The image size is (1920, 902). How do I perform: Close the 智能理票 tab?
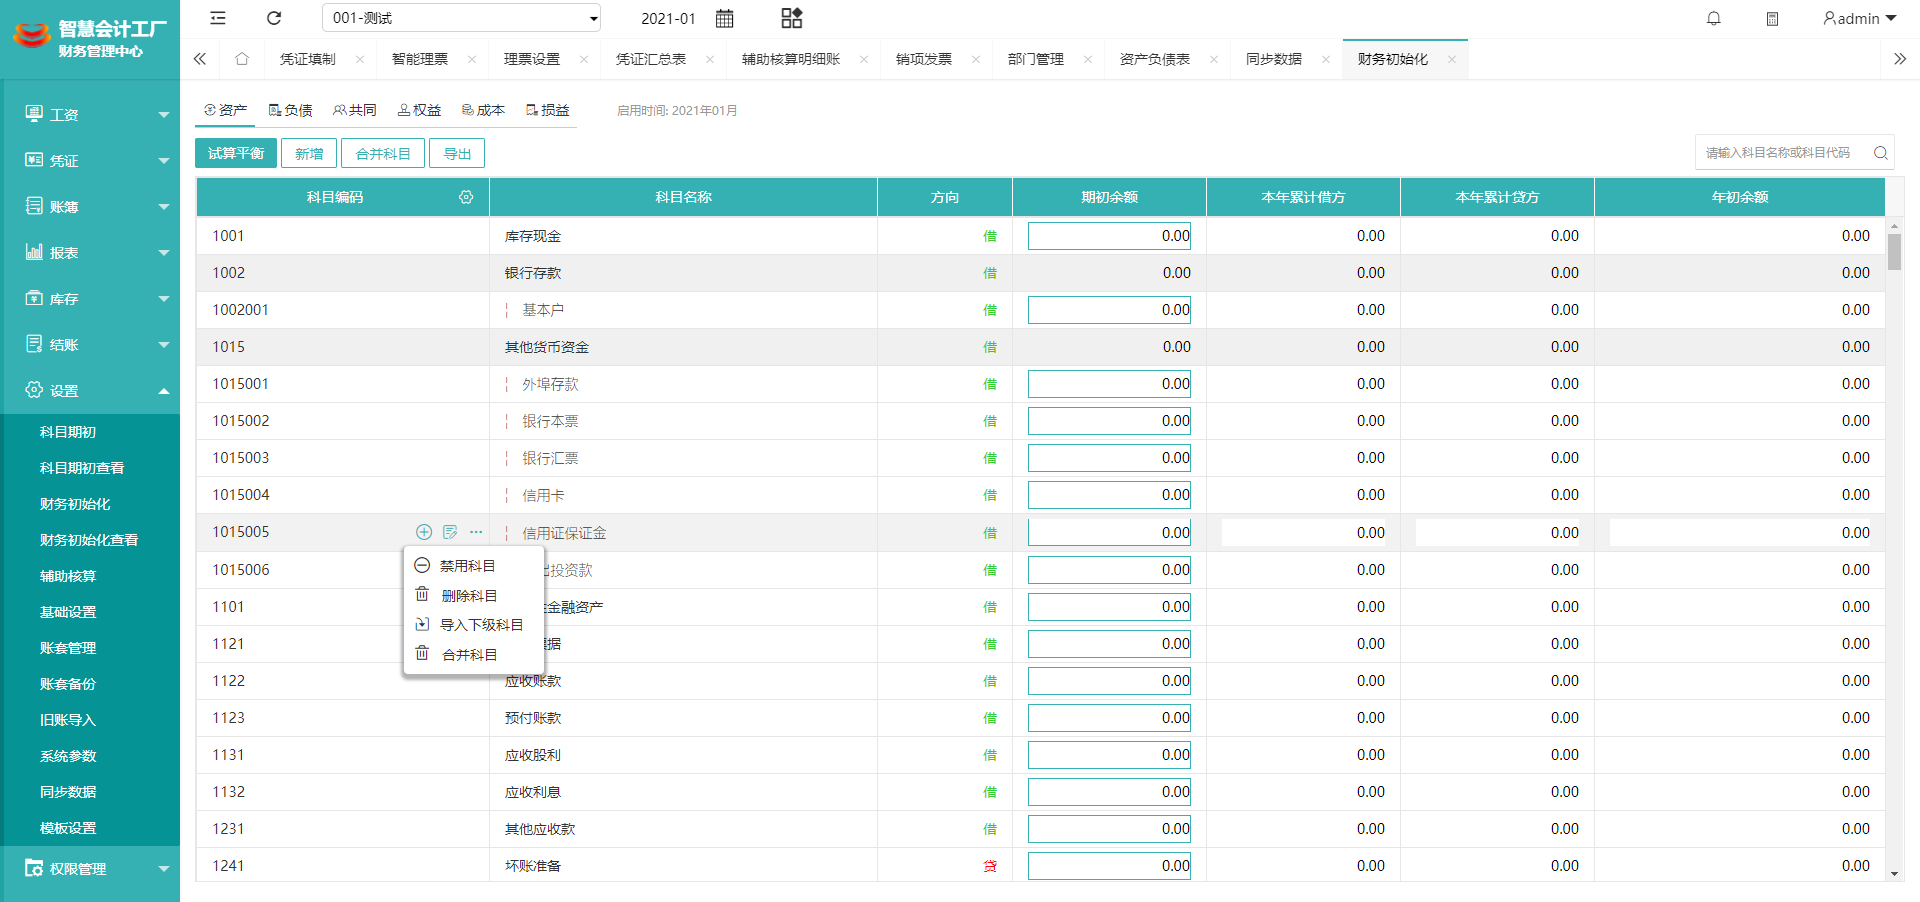coord(472,59)
